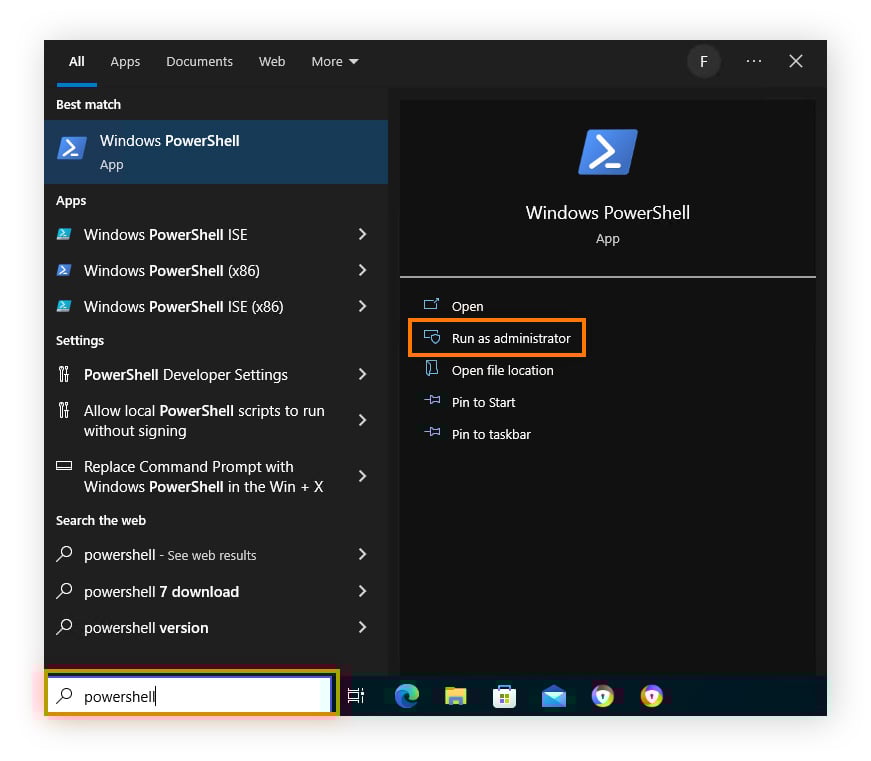
Task: Close the search panel with X
Action: (796, 61)
